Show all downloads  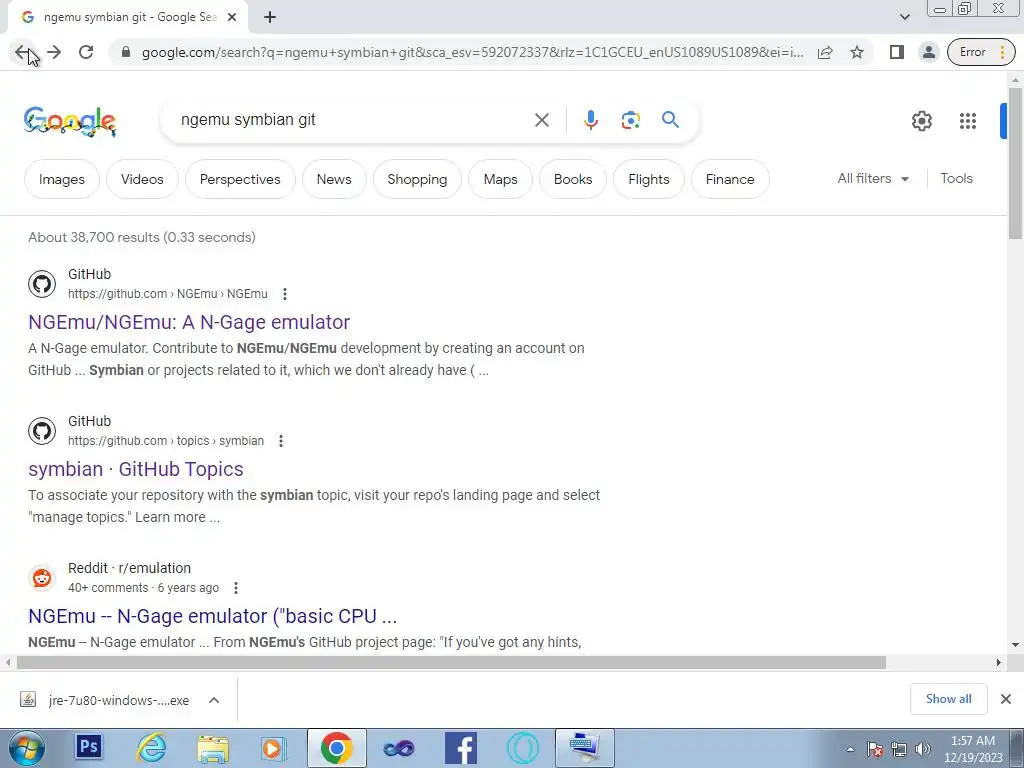point(948,699)
